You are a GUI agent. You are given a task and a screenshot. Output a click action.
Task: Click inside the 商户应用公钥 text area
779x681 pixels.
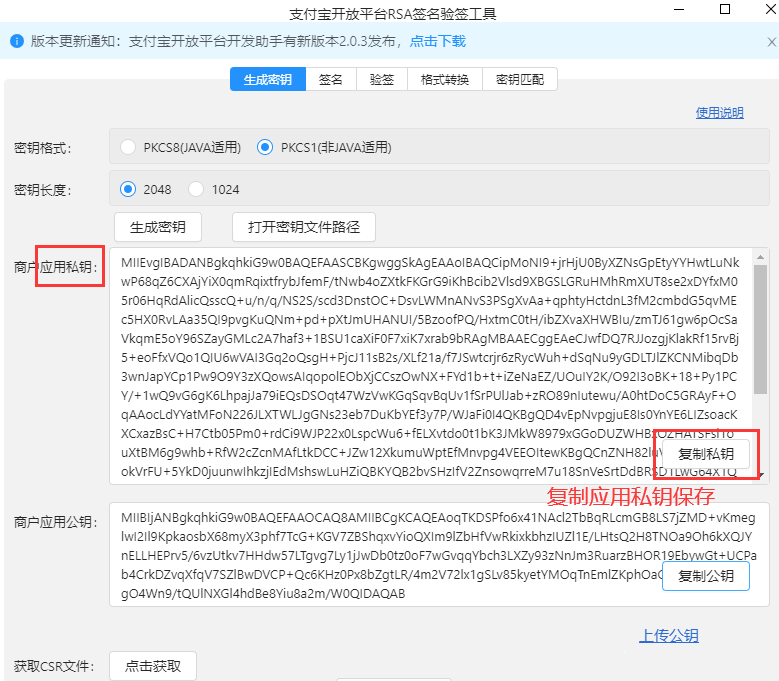(x=439, y=554)
